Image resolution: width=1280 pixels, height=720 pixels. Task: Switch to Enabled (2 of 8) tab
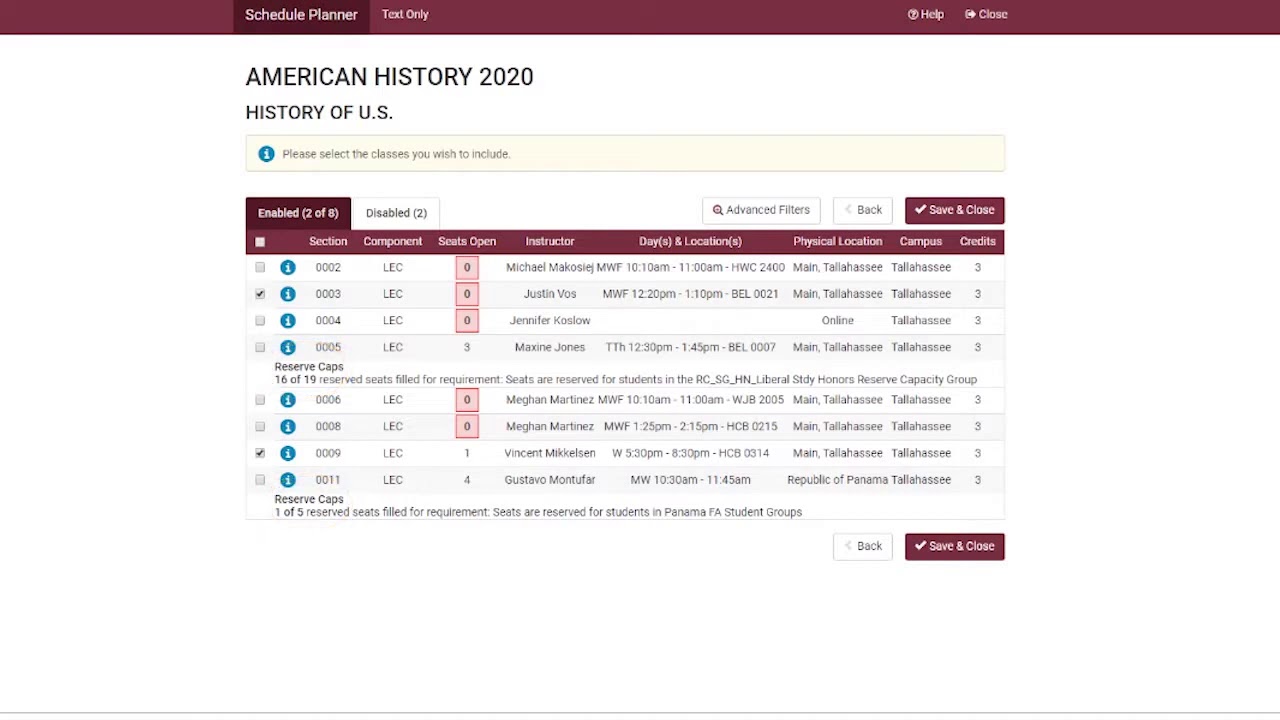click(298, 213)
